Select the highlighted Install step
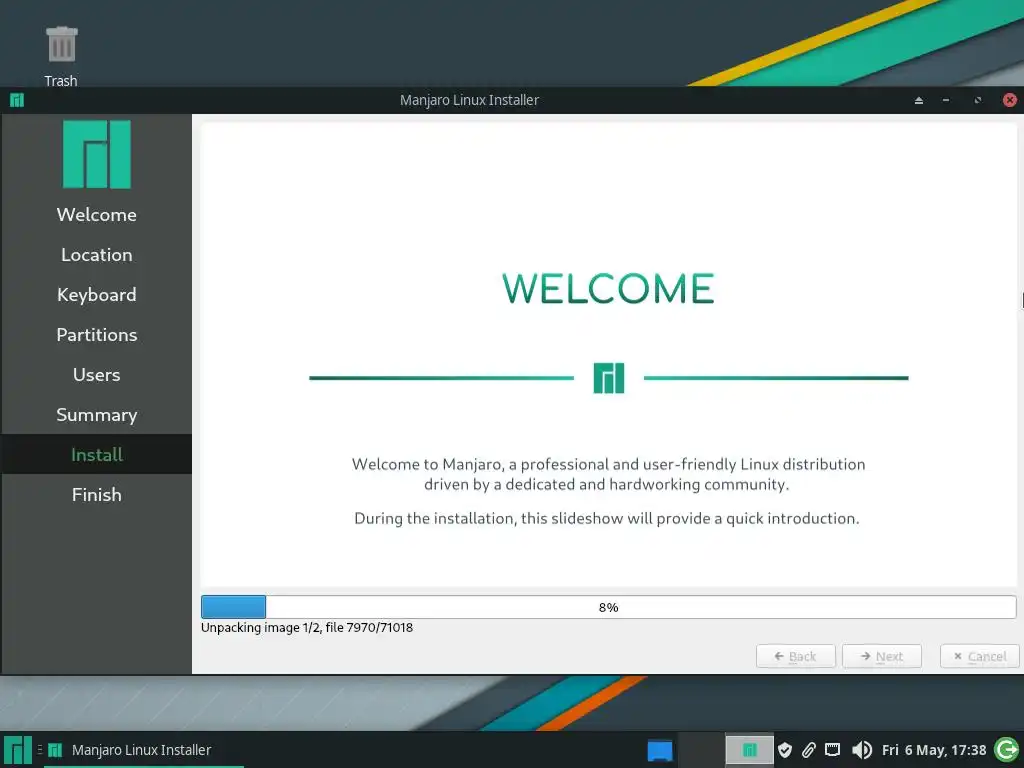The image size is (1024, 768). click(x=97, y=455)
